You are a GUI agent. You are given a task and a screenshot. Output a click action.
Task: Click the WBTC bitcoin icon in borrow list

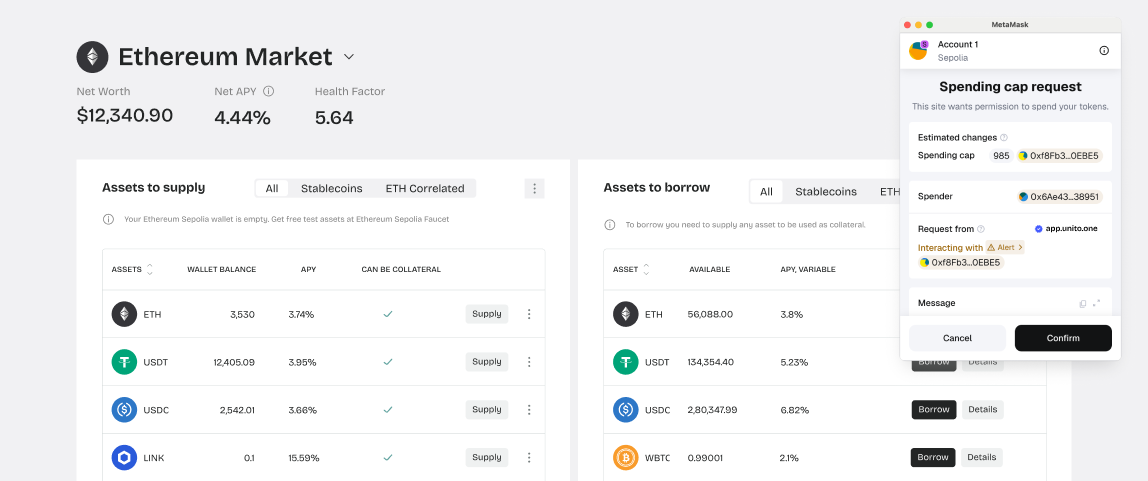[x=626, y=457]
